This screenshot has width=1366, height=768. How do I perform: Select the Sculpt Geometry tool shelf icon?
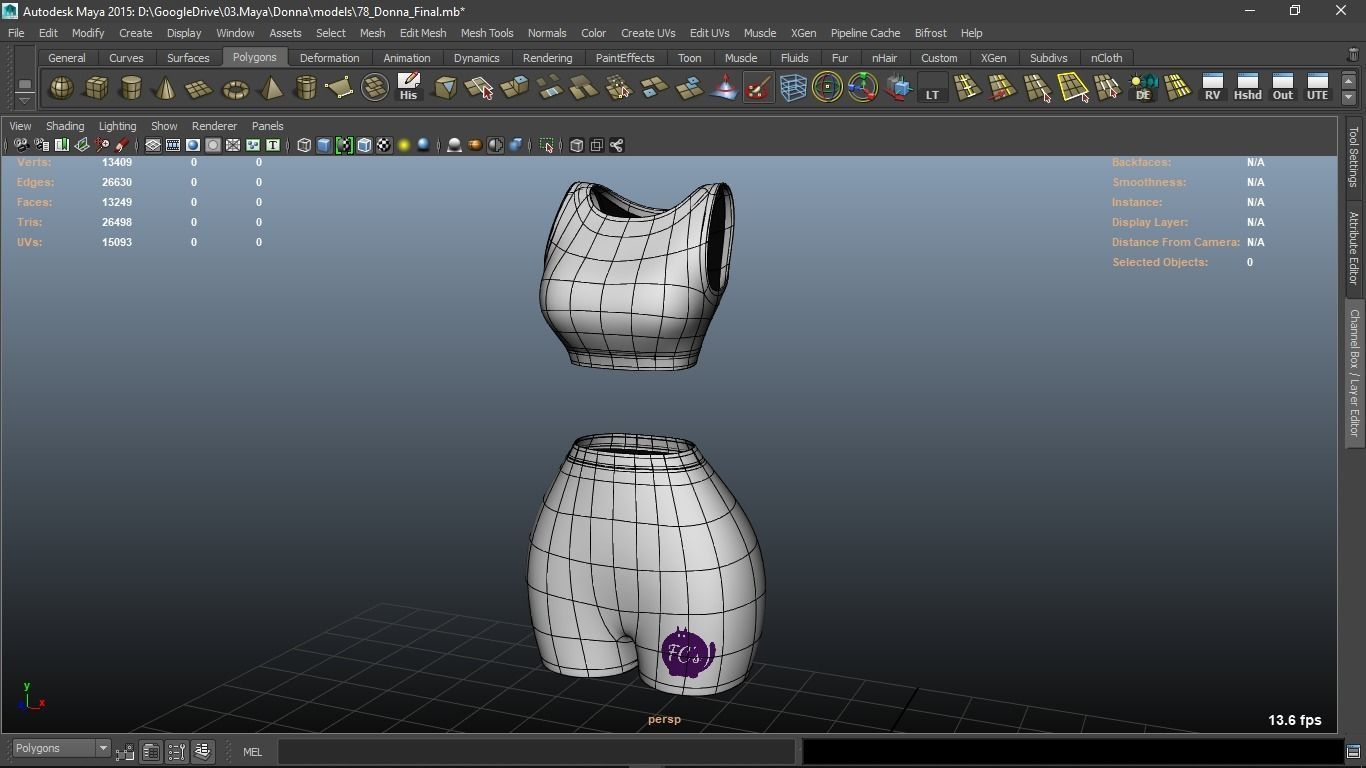pos(758,88)
